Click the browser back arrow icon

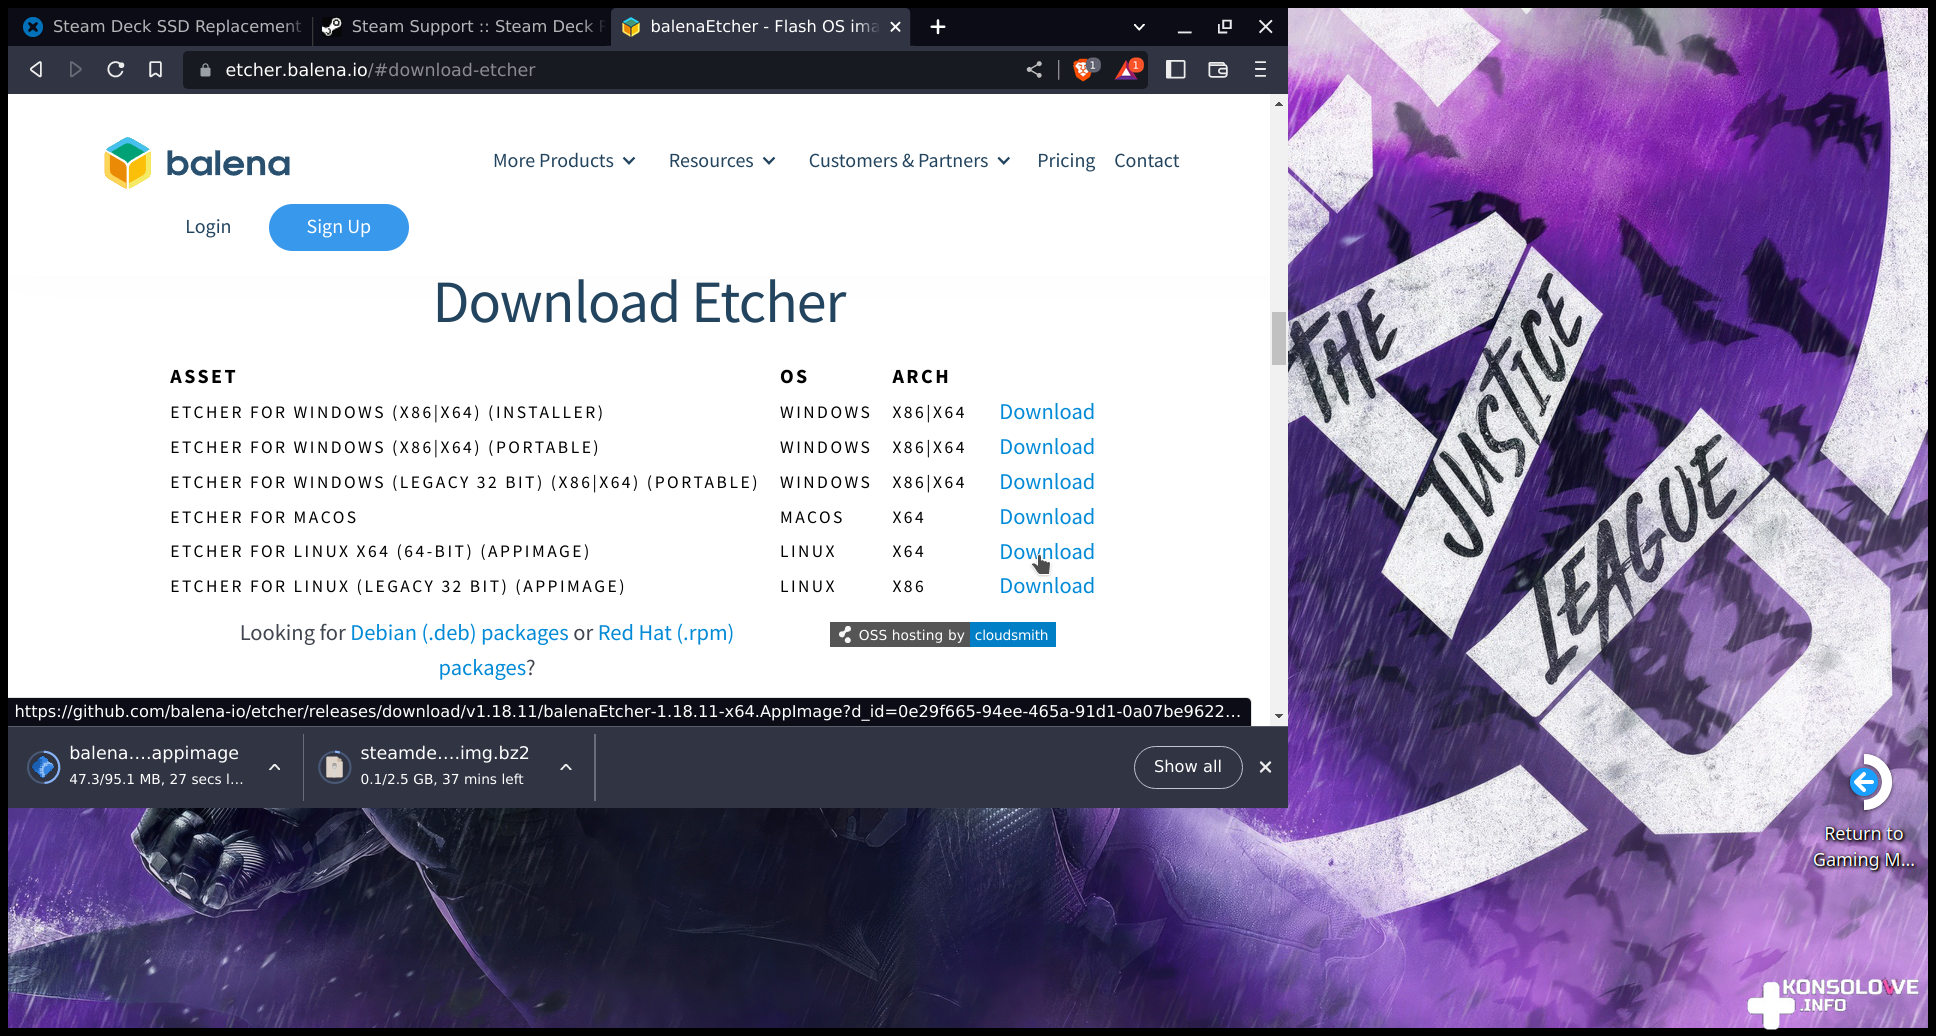[36, 69]
